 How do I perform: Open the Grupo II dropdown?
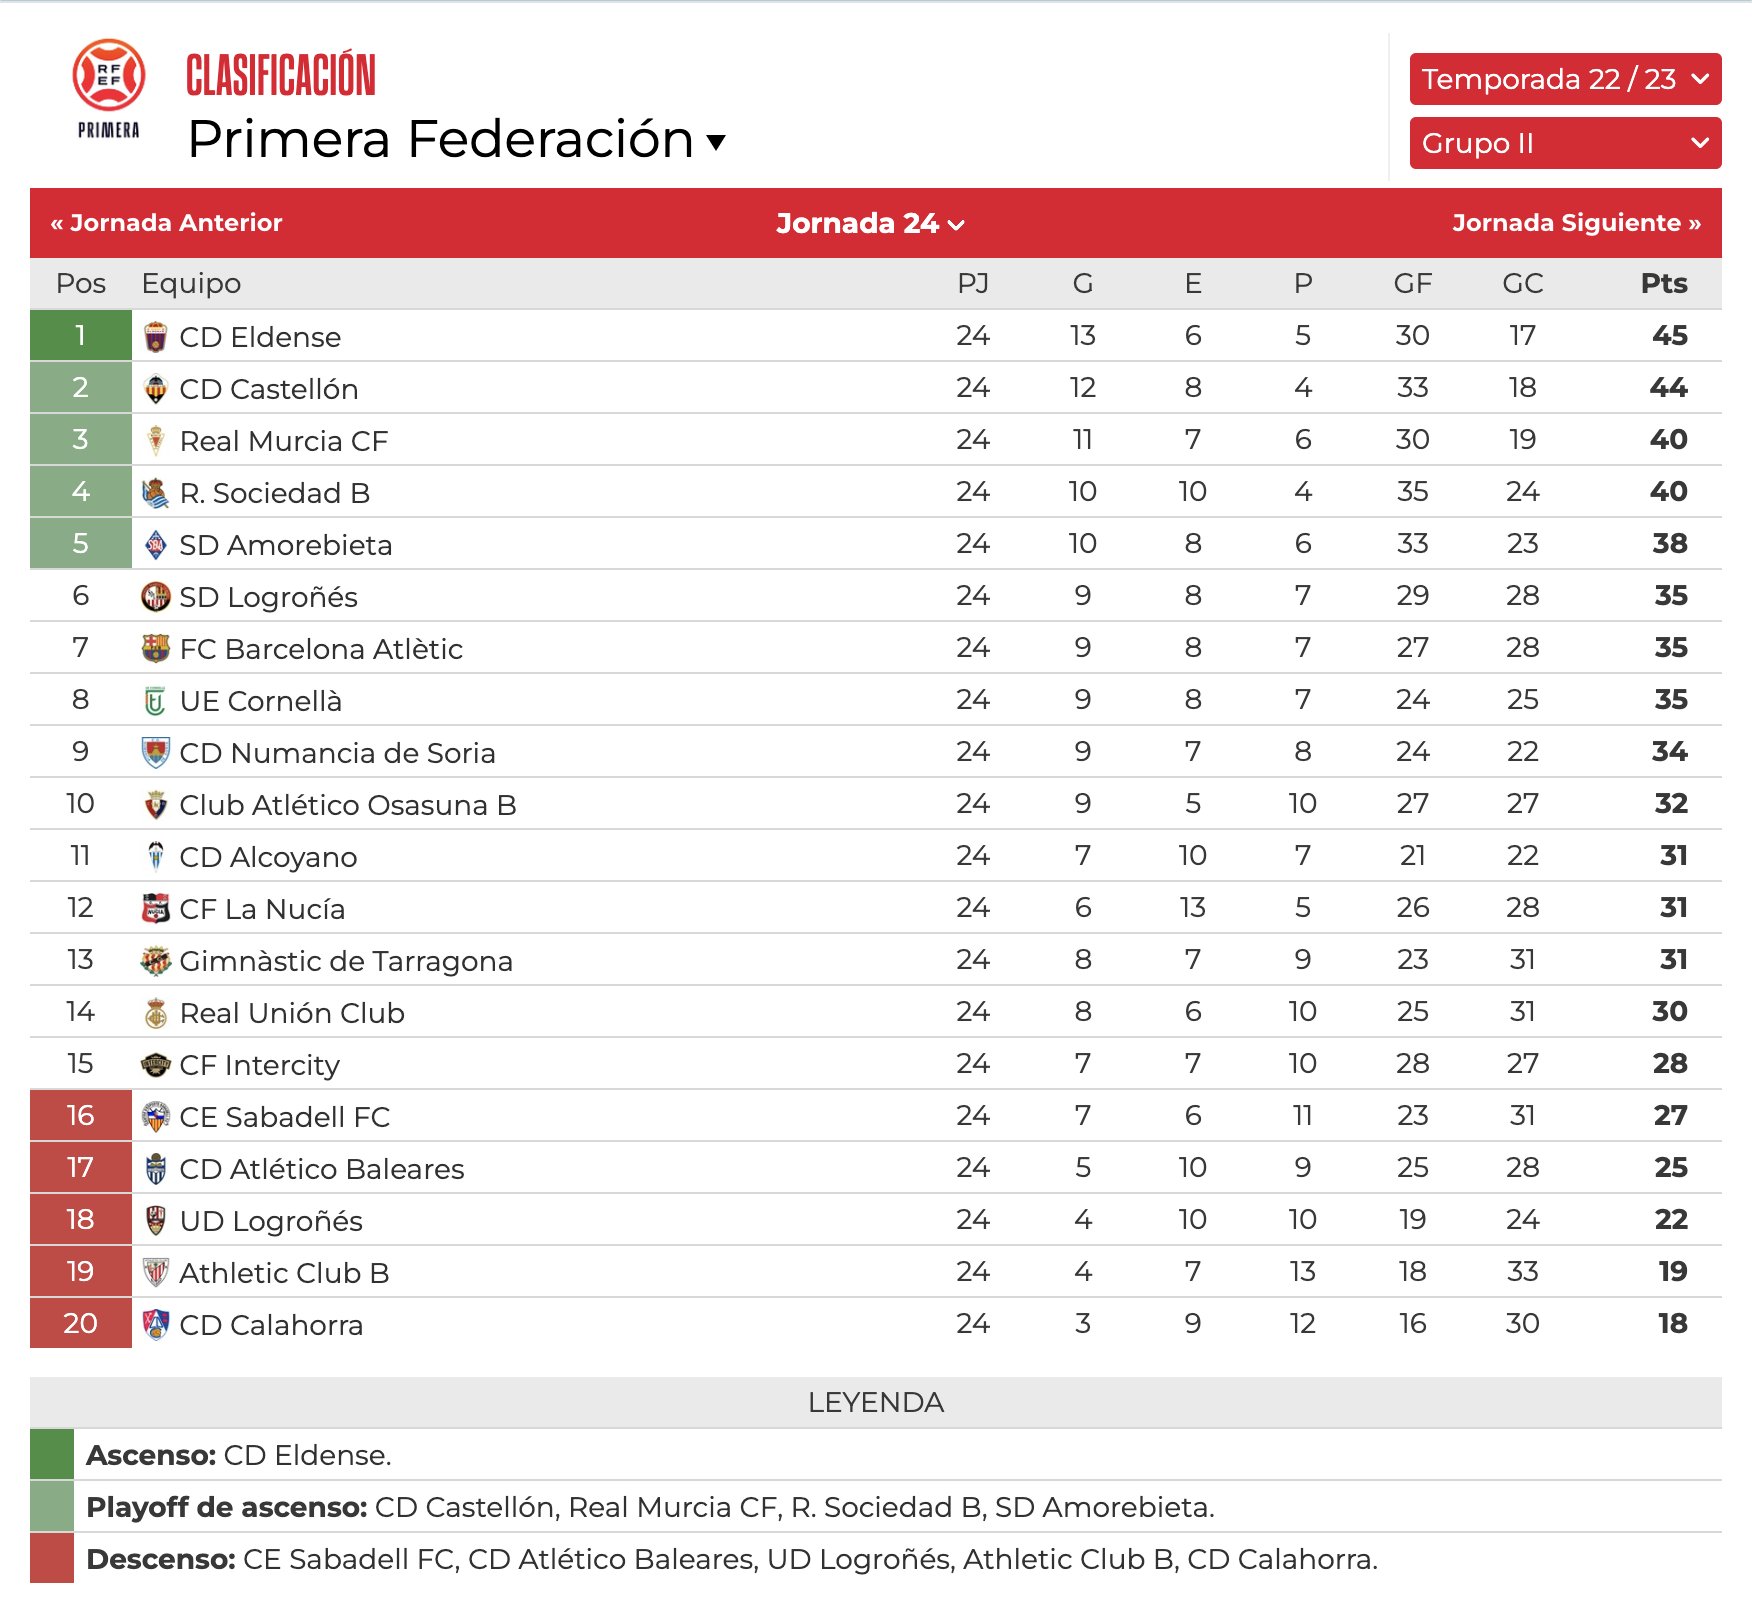click(x=1565, y=143)
